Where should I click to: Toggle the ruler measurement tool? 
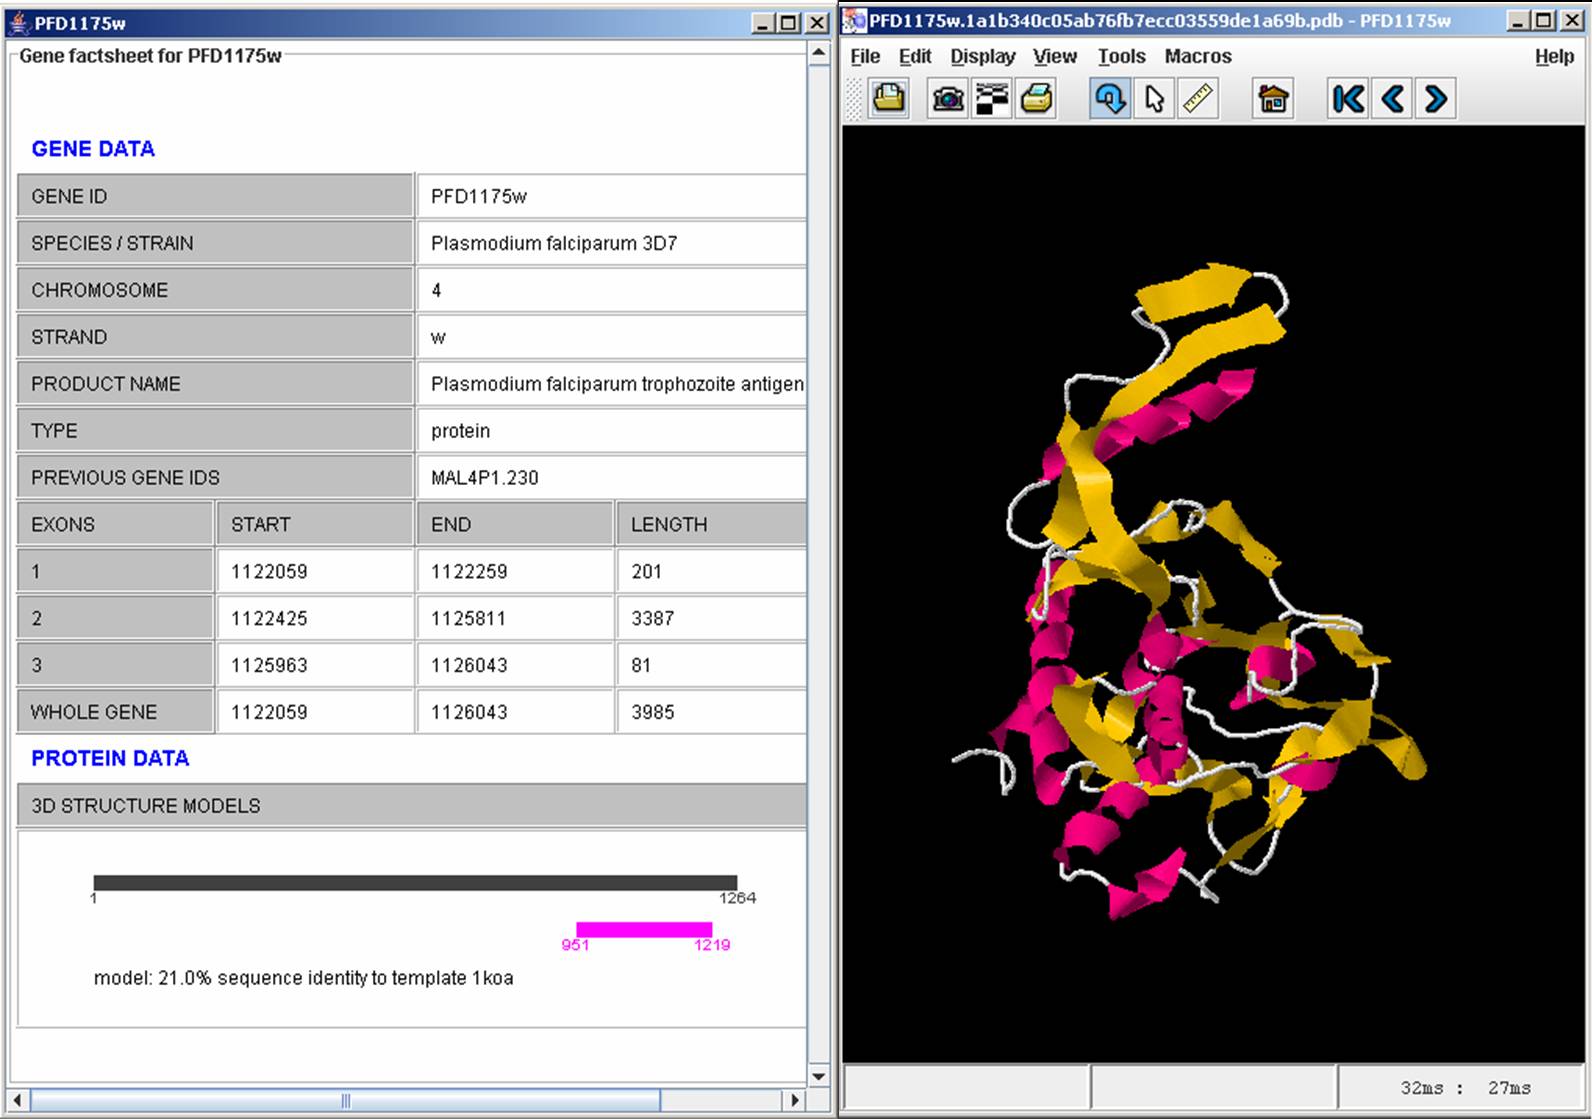[x=1197, y=99]
